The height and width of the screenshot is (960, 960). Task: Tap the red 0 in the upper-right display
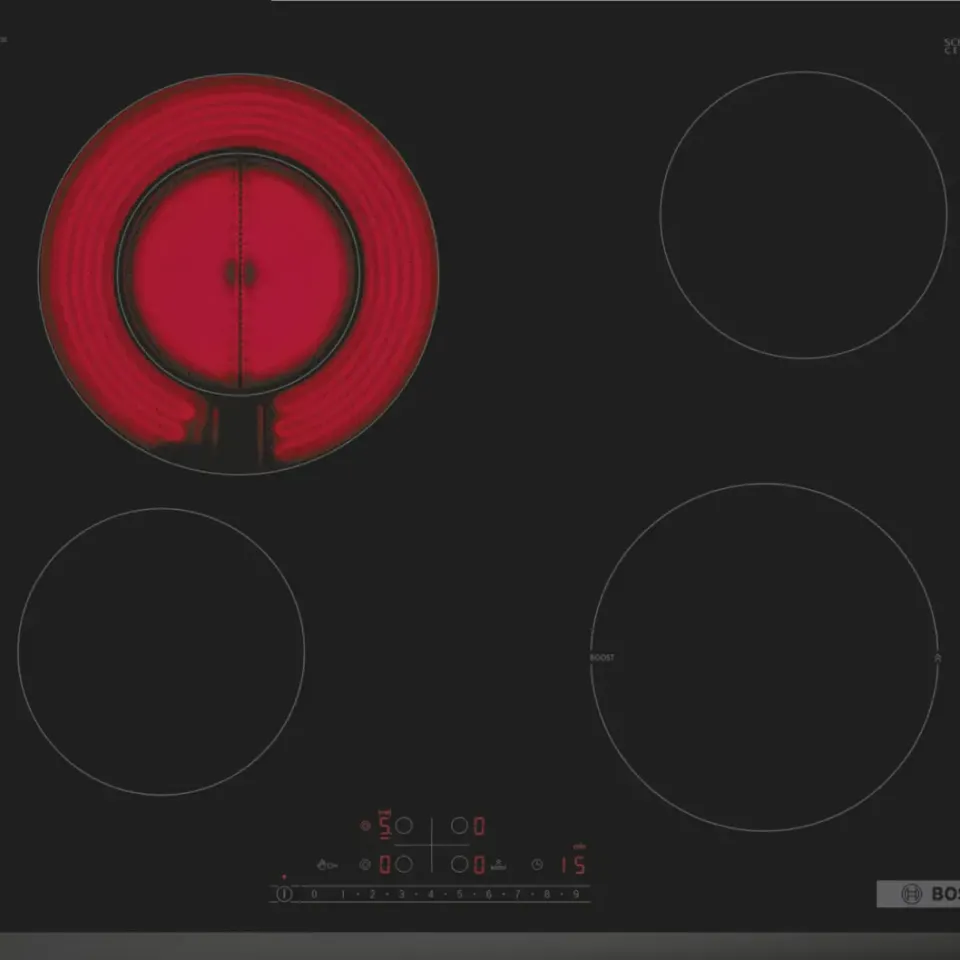[479, 826]
